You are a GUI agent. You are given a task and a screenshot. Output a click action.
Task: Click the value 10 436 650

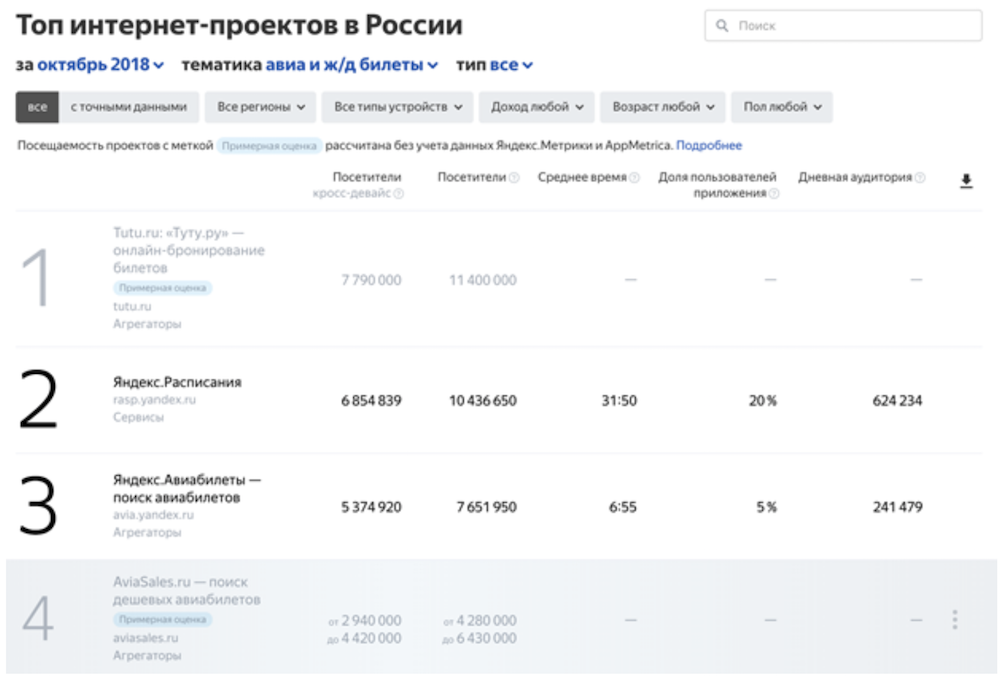(483, 401)
